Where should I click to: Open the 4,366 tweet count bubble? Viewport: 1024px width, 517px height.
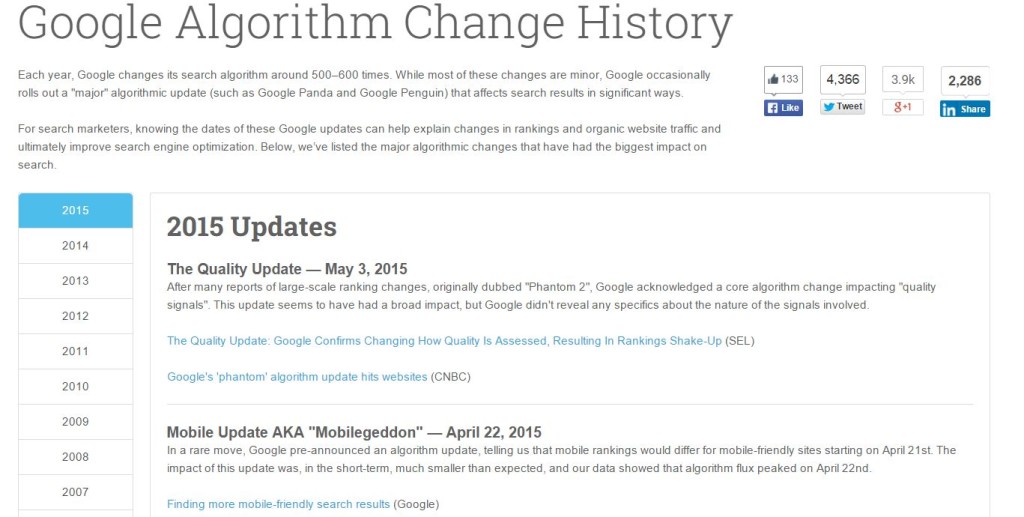click(x=842, y=80)
